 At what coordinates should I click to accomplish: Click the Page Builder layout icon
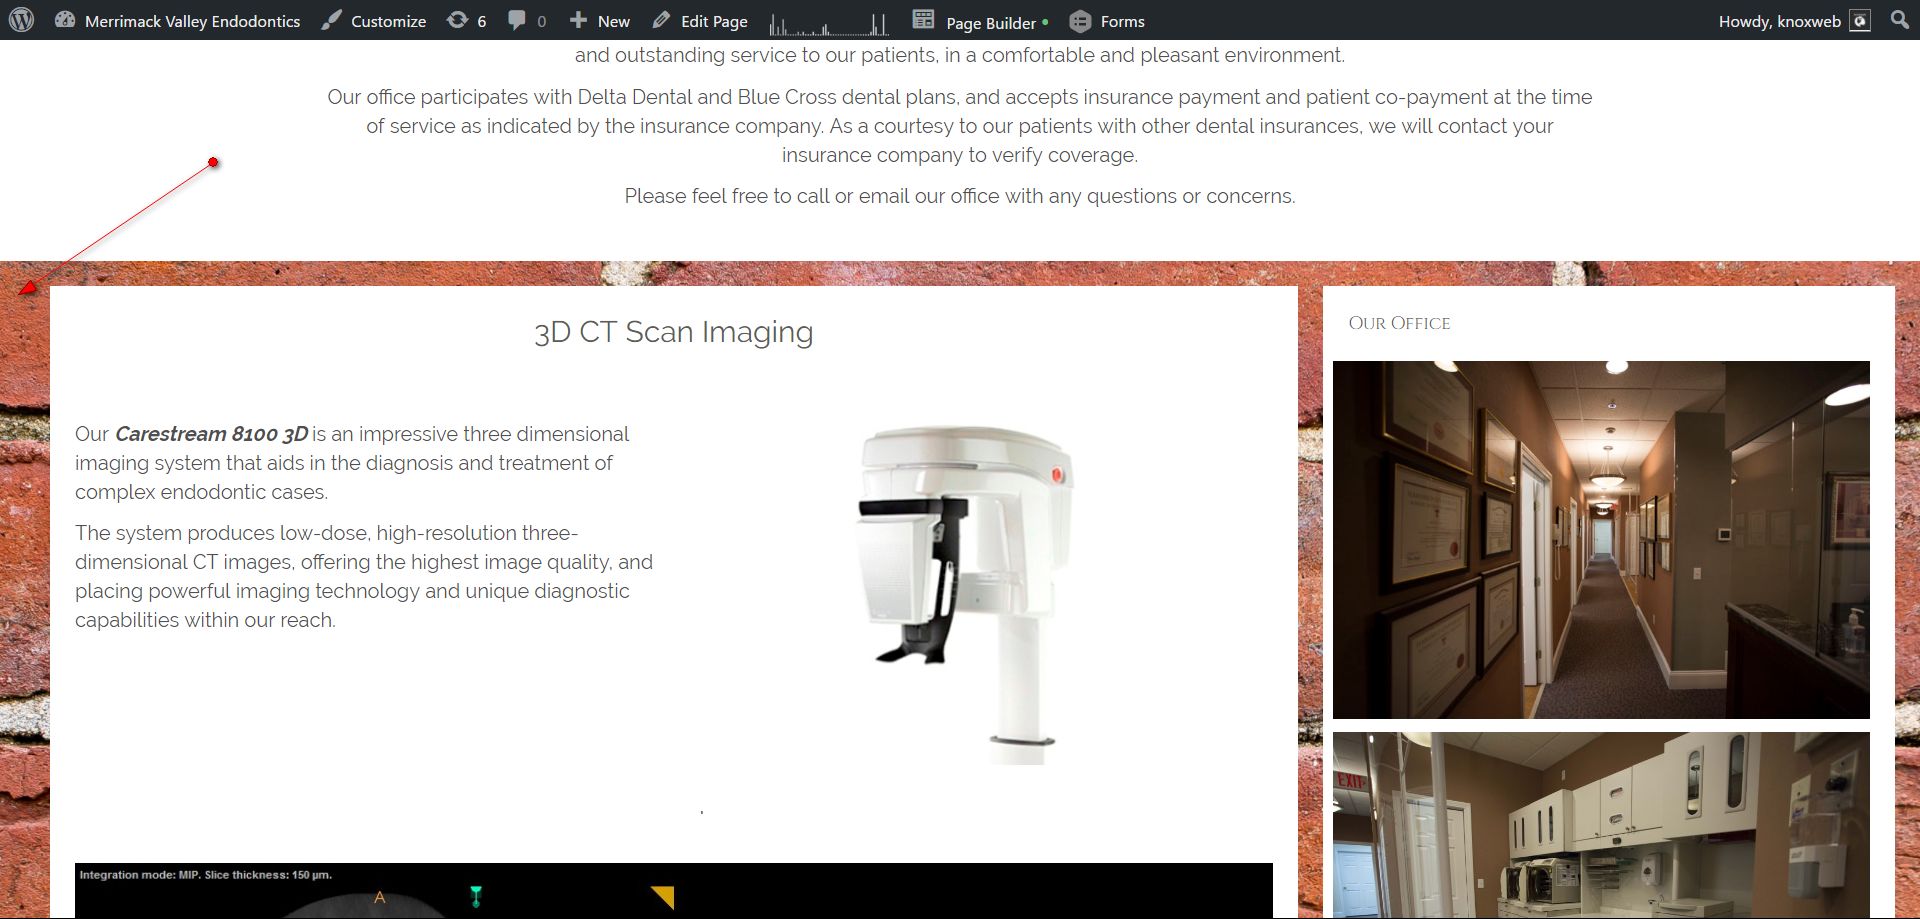(923, 20)
